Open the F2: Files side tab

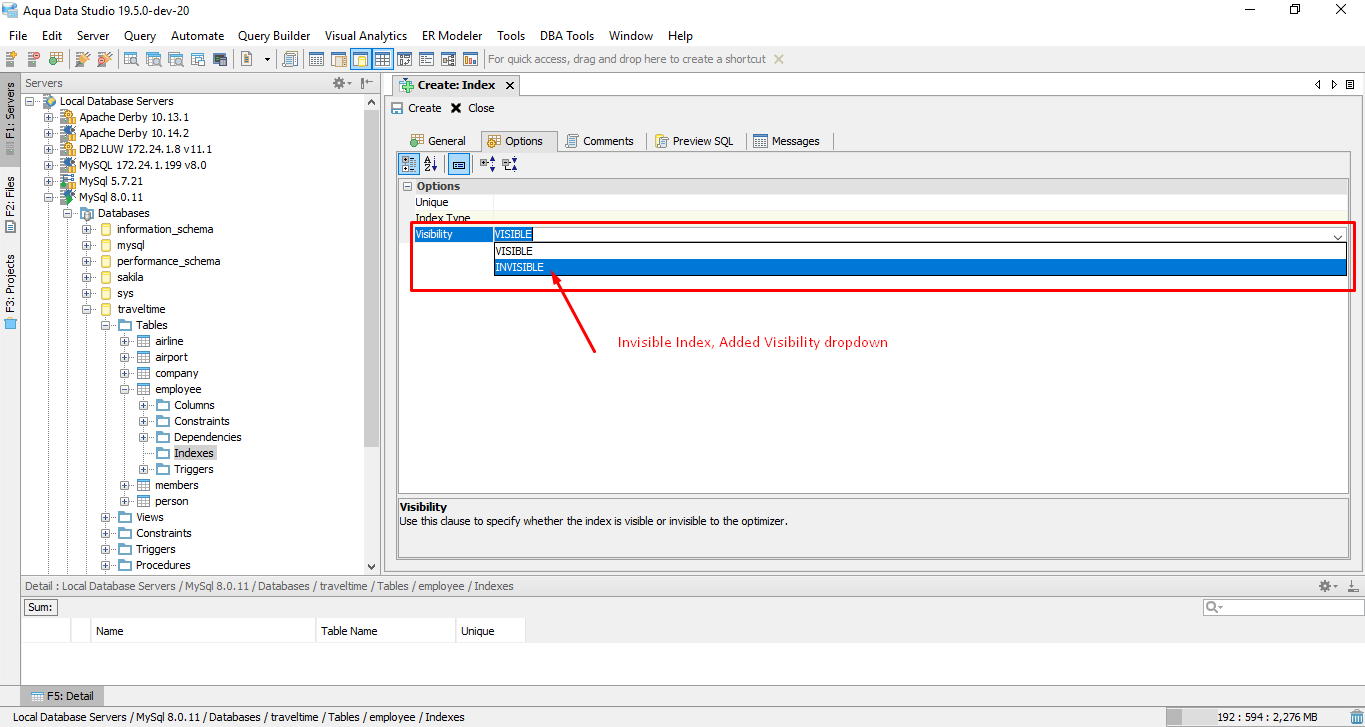(x=10, y=204)
